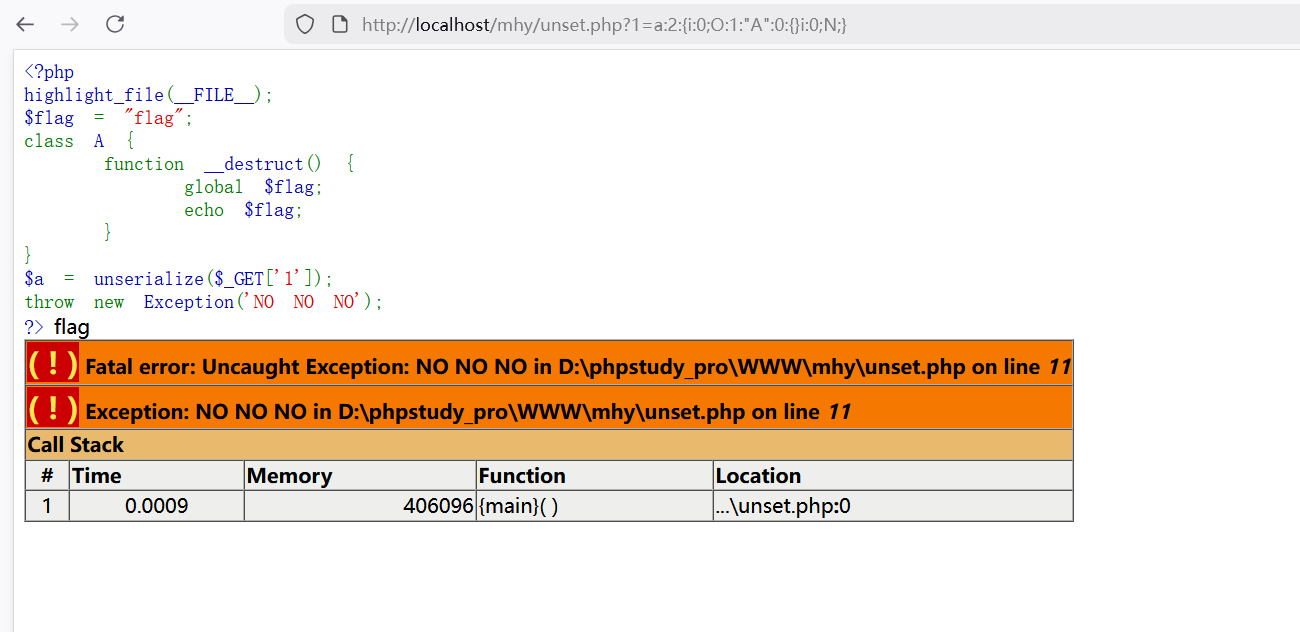Click the Exception row exclamation icon
This screenshot has height=632, width=1300.
pyautogui.click(x=52, y=408)
